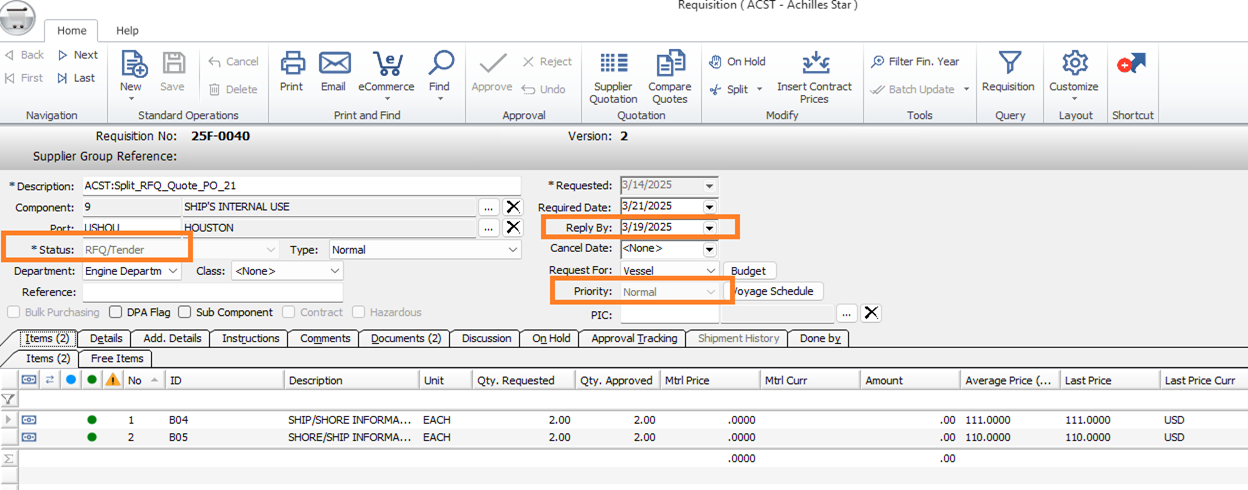Open the Documents (2) tab
Image resolution: width=1248 pixels, height=490 pixels.
406,339
